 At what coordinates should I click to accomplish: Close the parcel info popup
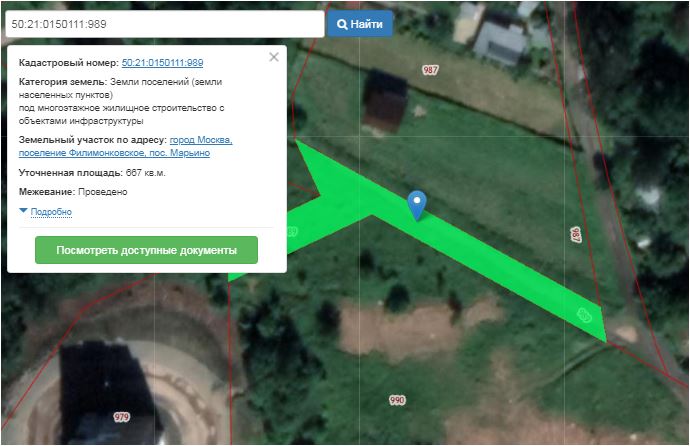(x=274, y=57)
